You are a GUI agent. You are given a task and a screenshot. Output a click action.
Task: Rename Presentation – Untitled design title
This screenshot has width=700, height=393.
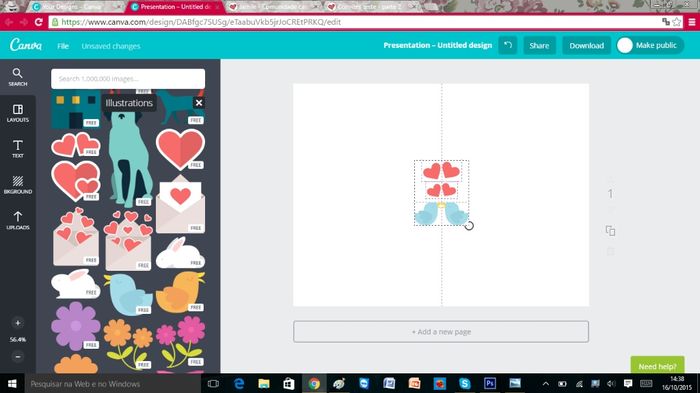click(x=438, y=45)
